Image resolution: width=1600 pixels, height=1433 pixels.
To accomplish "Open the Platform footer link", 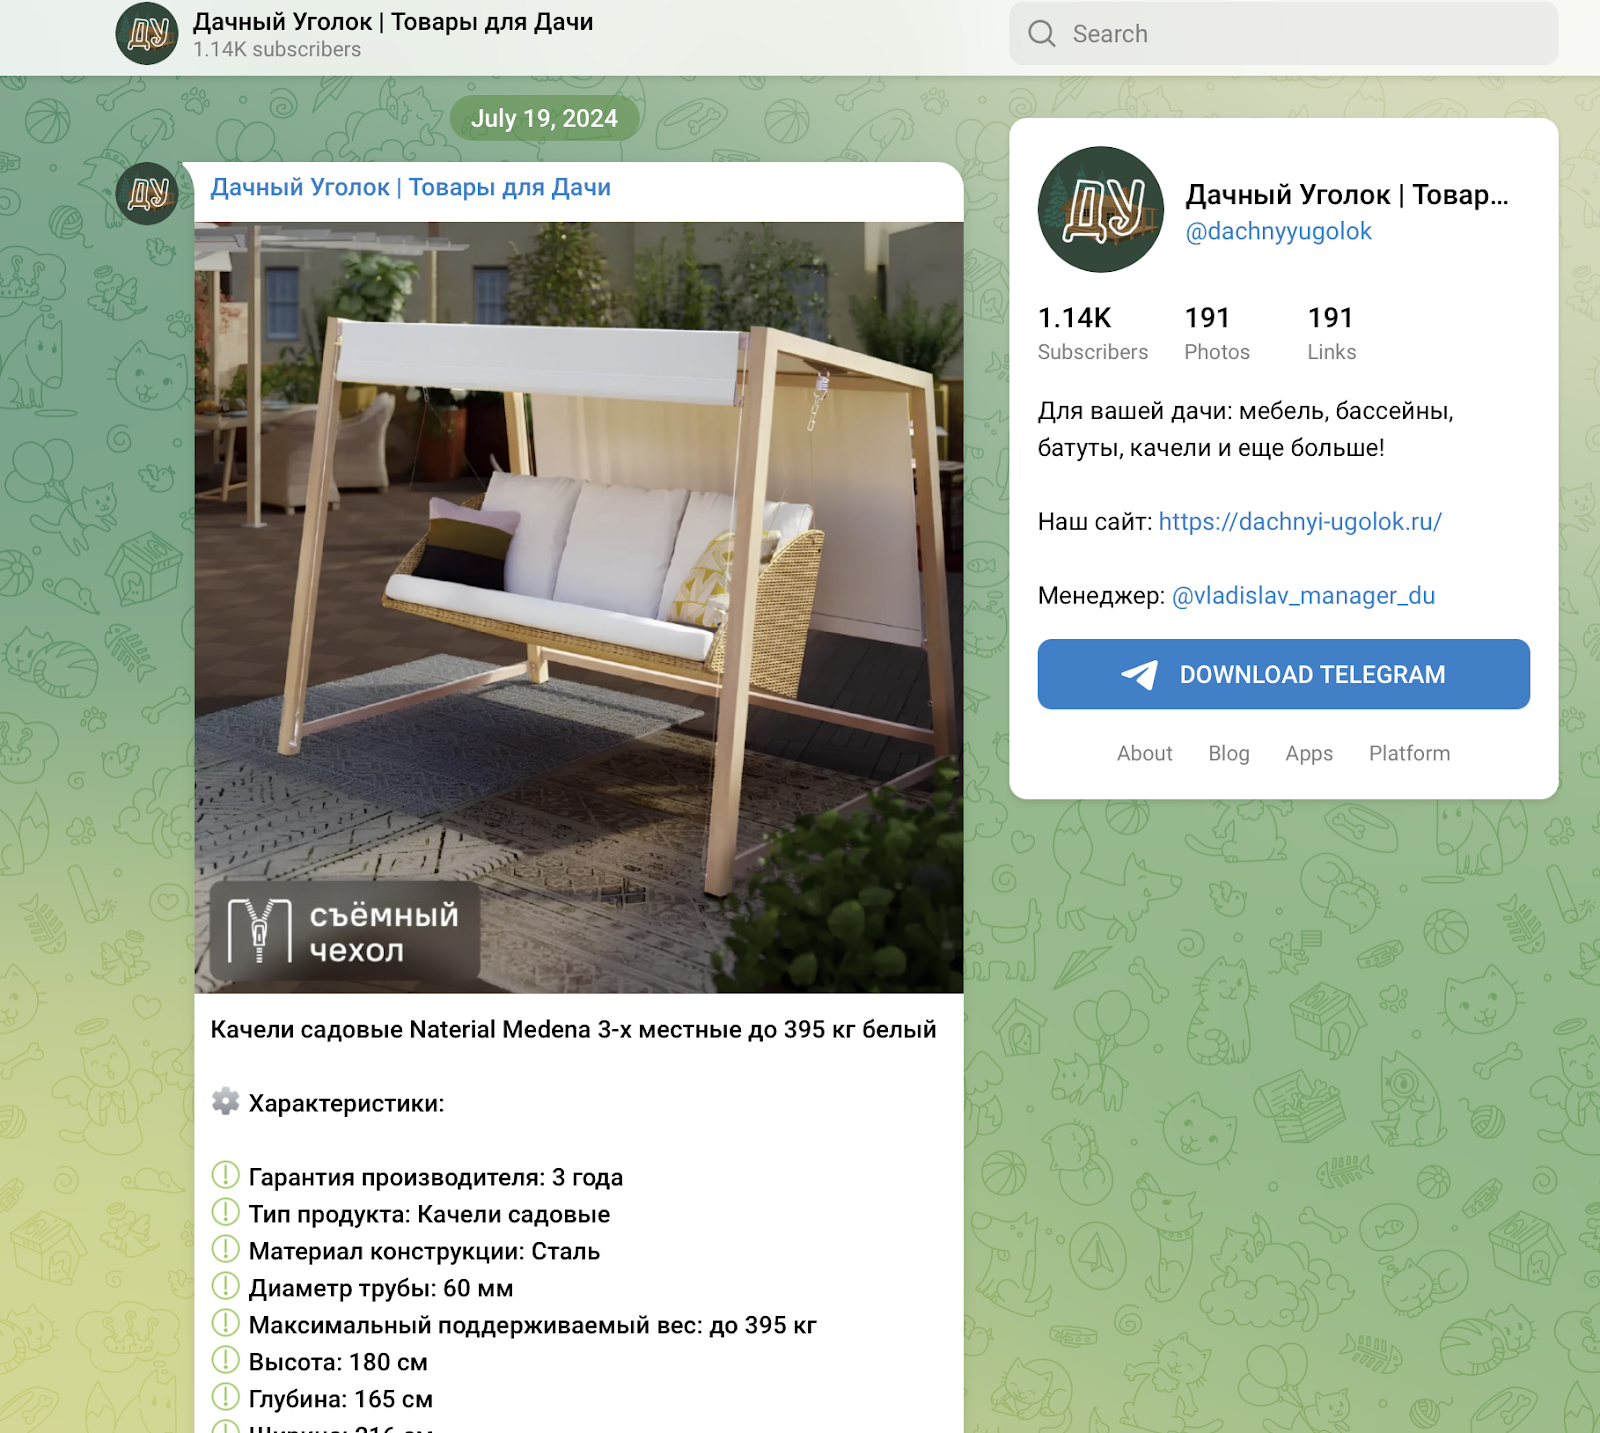I will pyautogui.click(x=1409, y=753).
